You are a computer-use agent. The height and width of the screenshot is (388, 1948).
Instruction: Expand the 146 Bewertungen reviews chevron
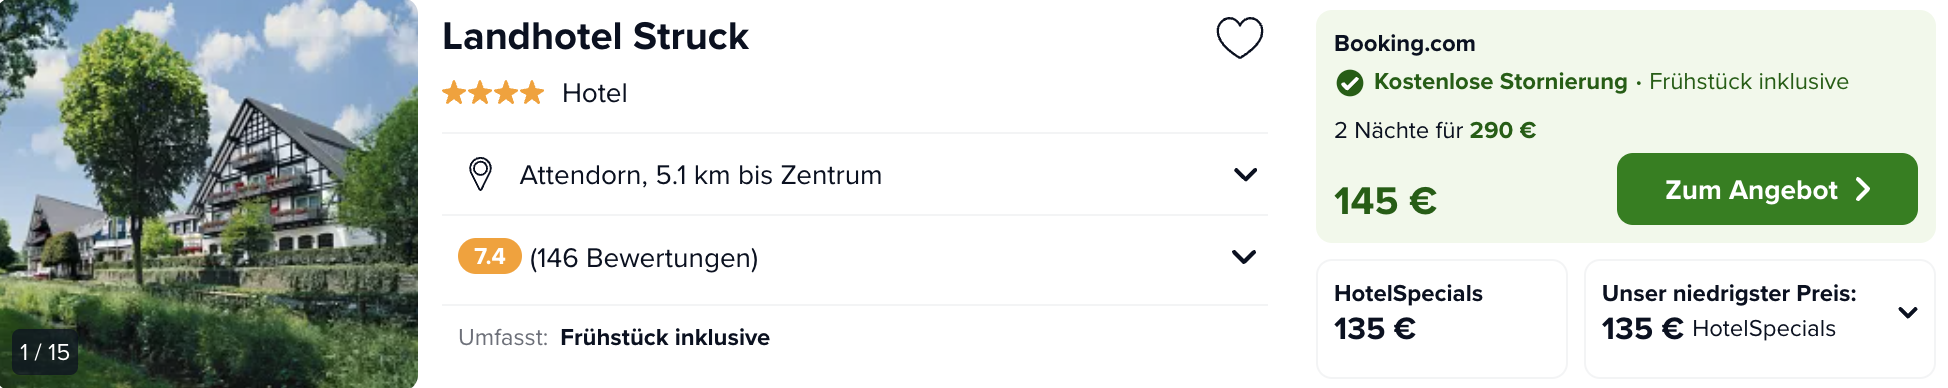[x=1243, y=257]
